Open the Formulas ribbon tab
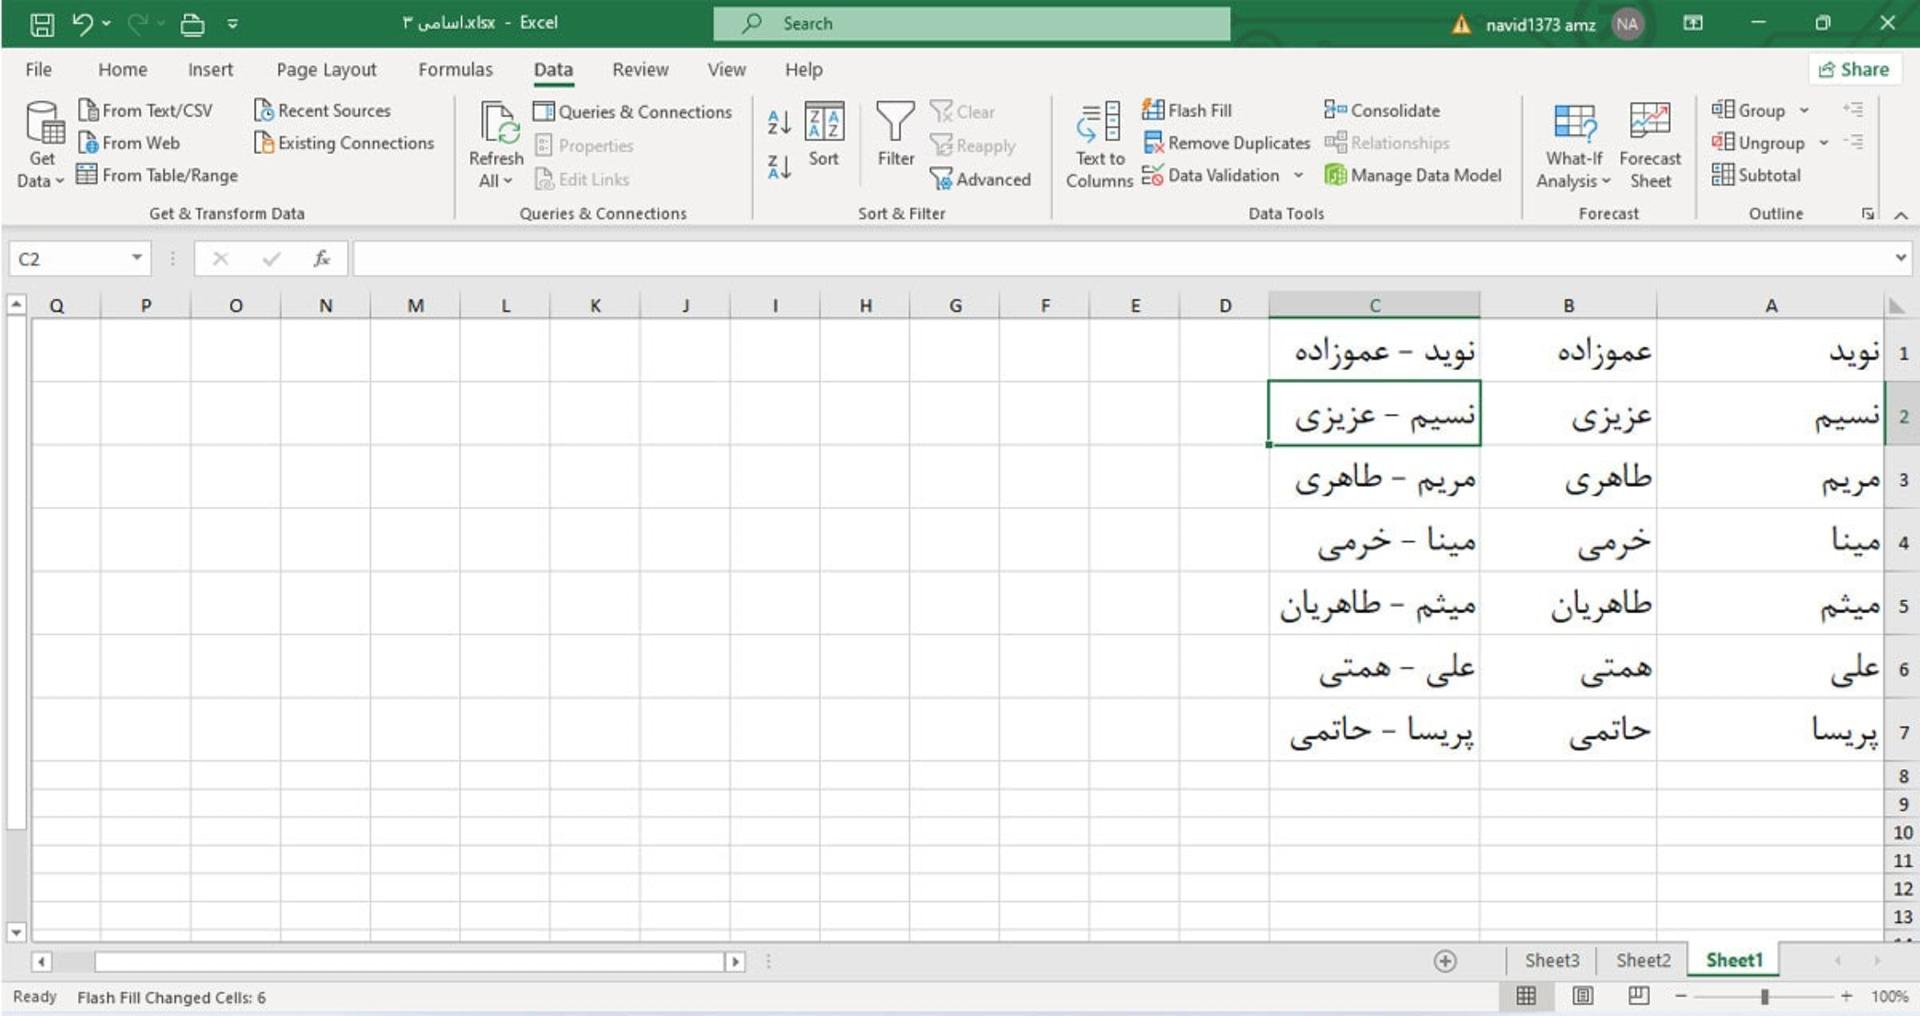The image size is (1920, 1016). [455, 69]
